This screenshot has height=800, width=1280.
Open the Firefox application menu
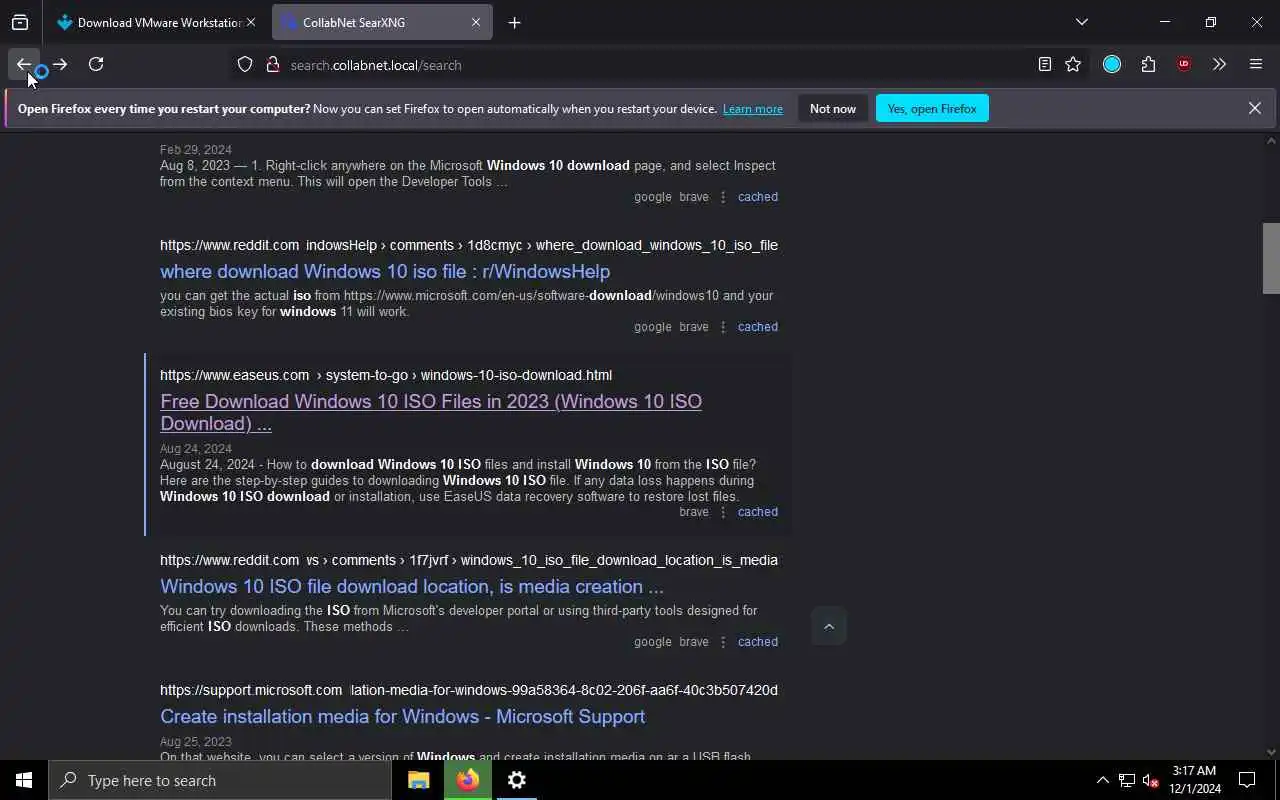[1256, 64]
